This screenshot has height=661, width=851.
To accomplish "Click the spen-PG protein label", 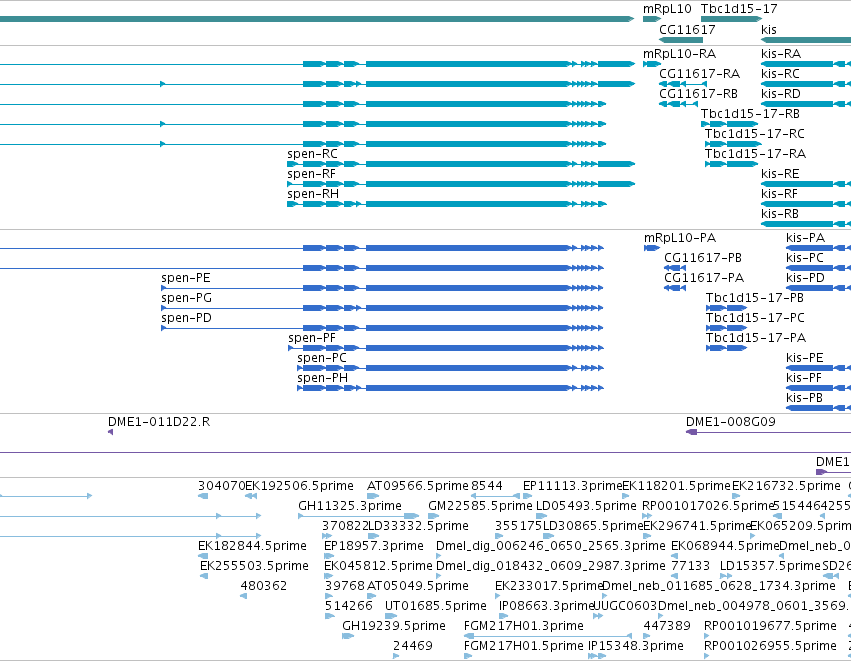I will click(187, 298).
